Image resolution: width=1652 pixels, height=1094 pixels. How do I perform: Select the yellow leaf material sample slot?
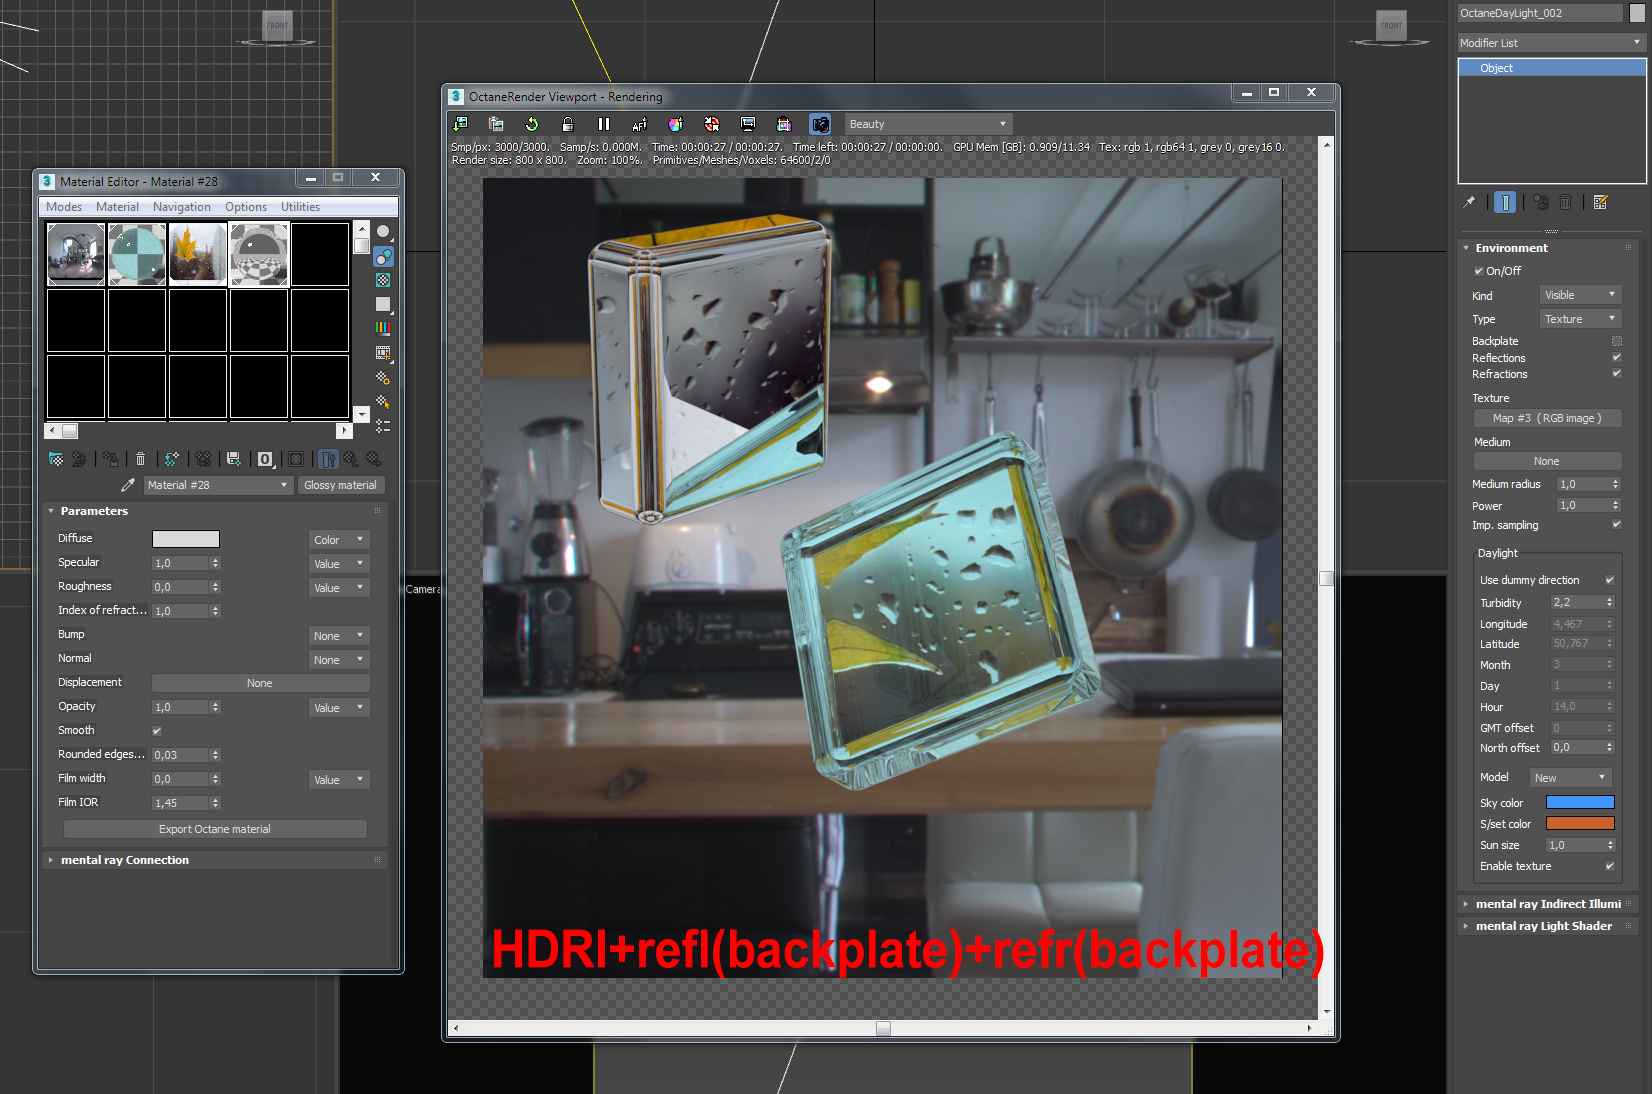click(x=198, y=254)
